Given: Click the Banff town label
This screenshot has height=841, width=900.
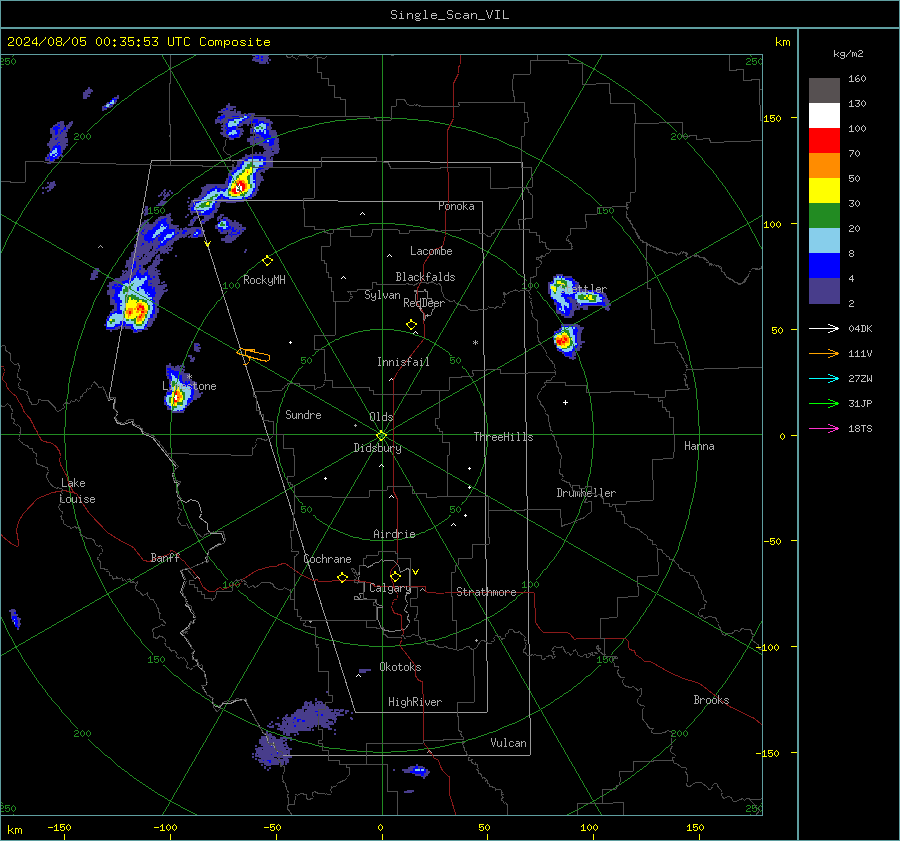Looking at the screenshot, I should [x=165, y=557].
